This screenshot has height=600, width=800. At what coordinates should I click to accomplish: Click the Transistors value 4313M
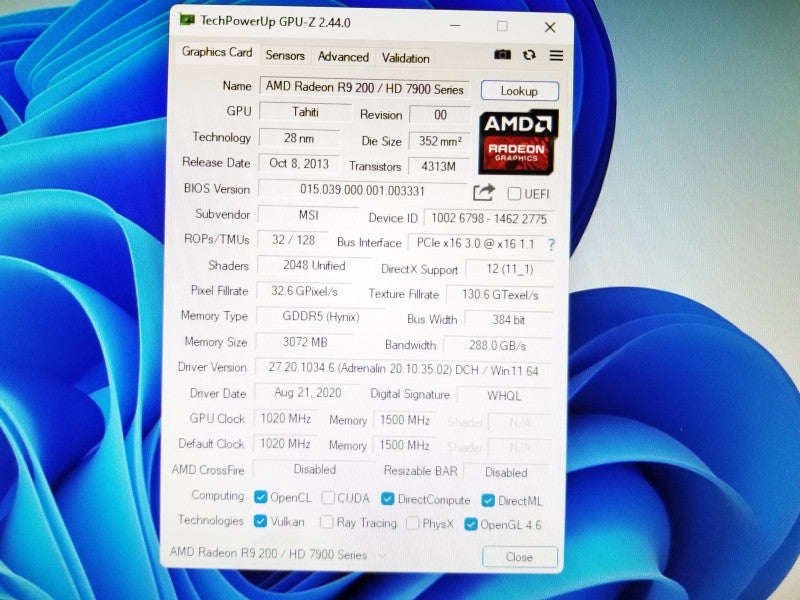coord(439,166)
